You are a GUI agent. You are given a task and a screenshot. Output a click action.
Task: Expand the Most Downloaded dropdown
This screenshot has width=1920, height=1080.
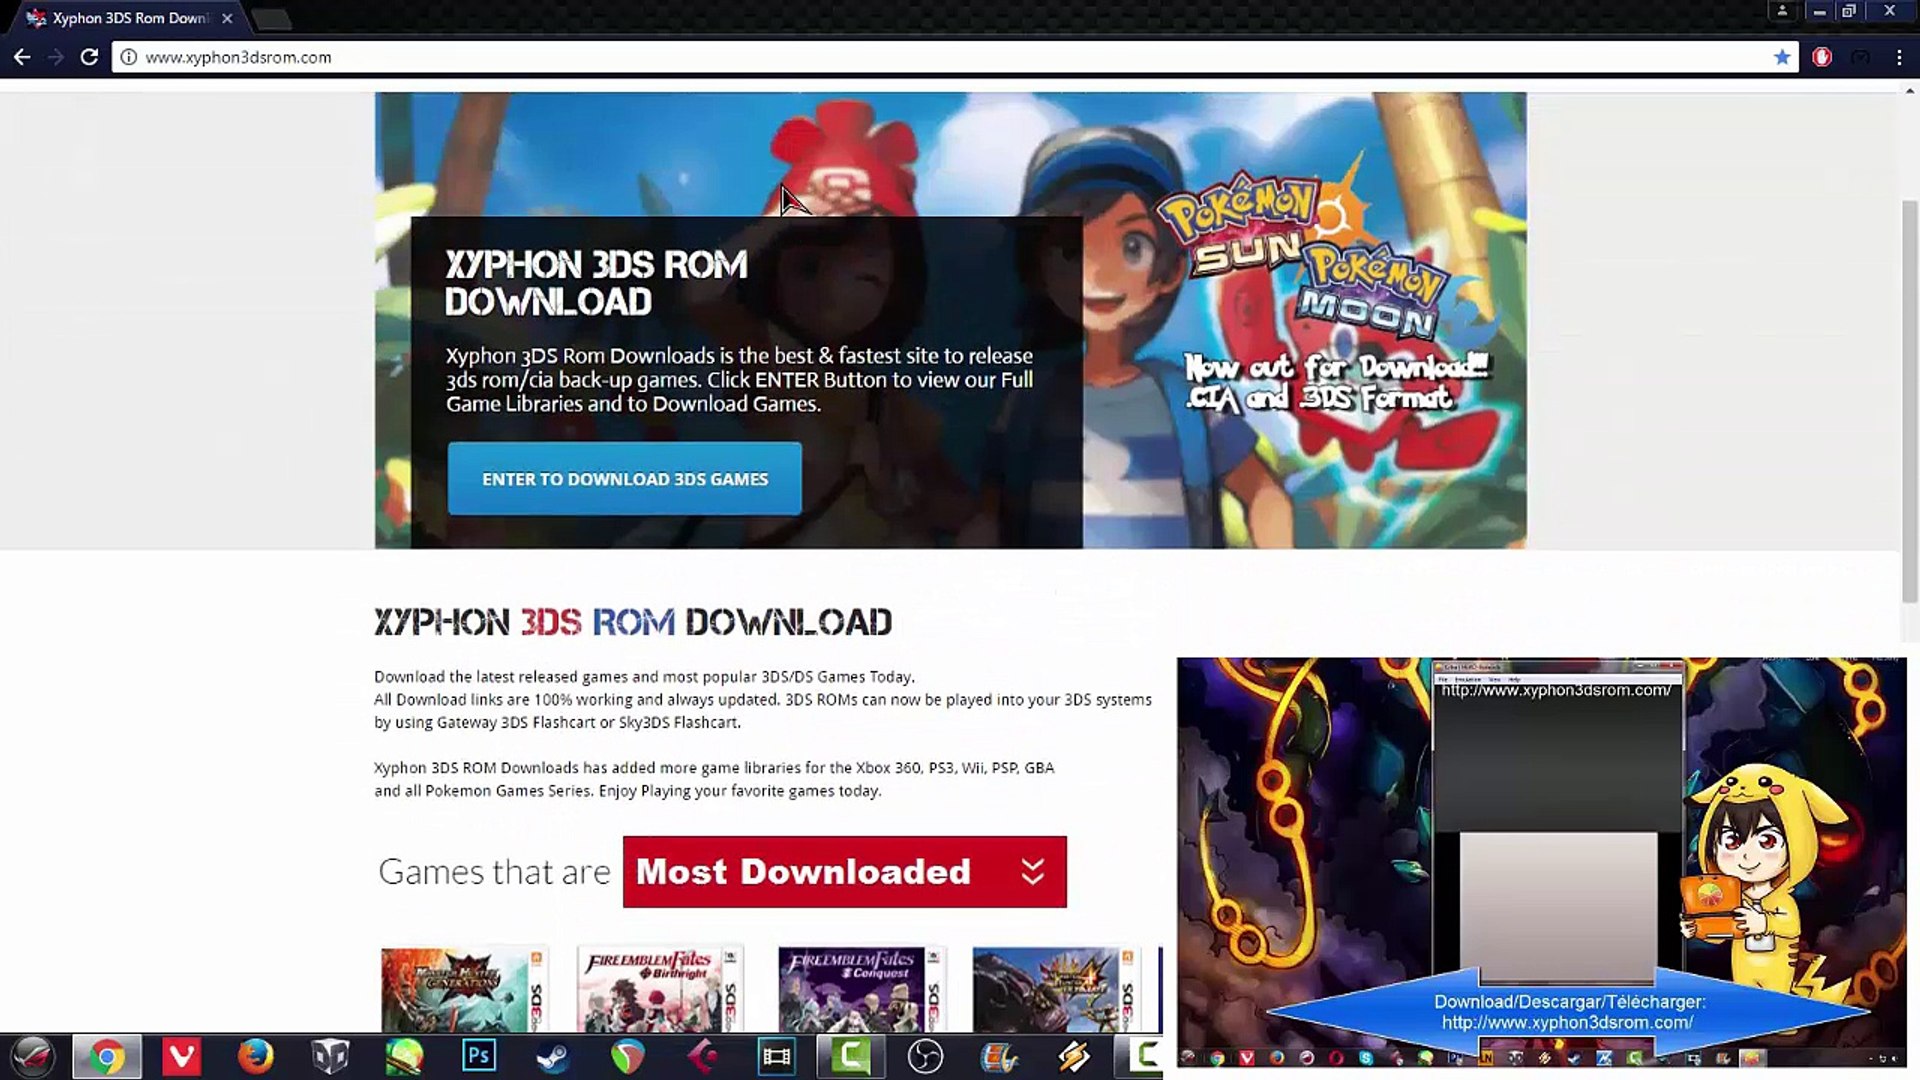click(844, 872)
